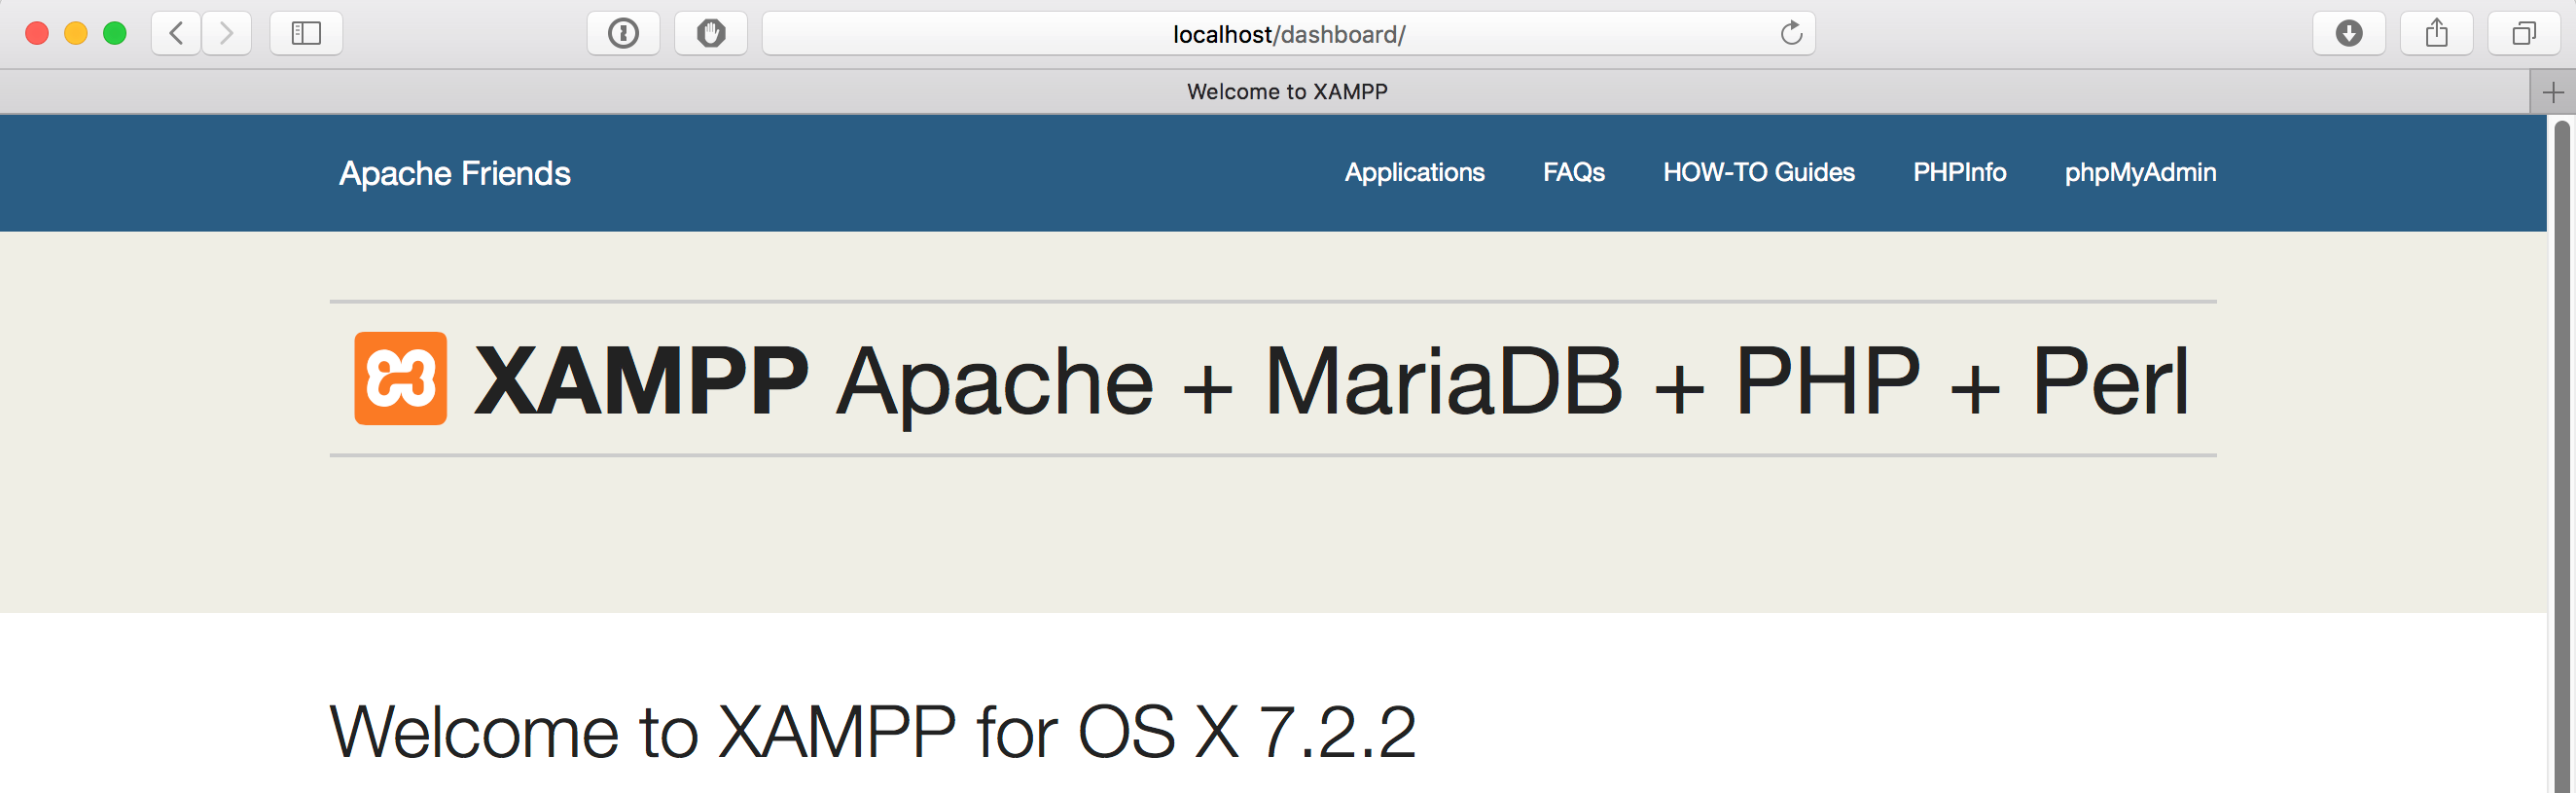Minimize the window with yellow button
The height and width of the screenshot is (793, 2576).
click(76, 34)
